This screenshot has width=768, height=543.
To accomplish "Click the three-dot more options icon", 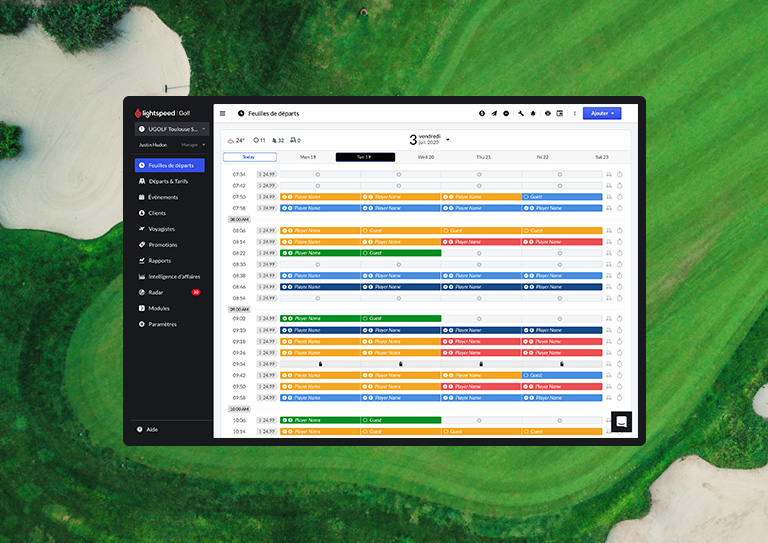I will pos(574,113).
